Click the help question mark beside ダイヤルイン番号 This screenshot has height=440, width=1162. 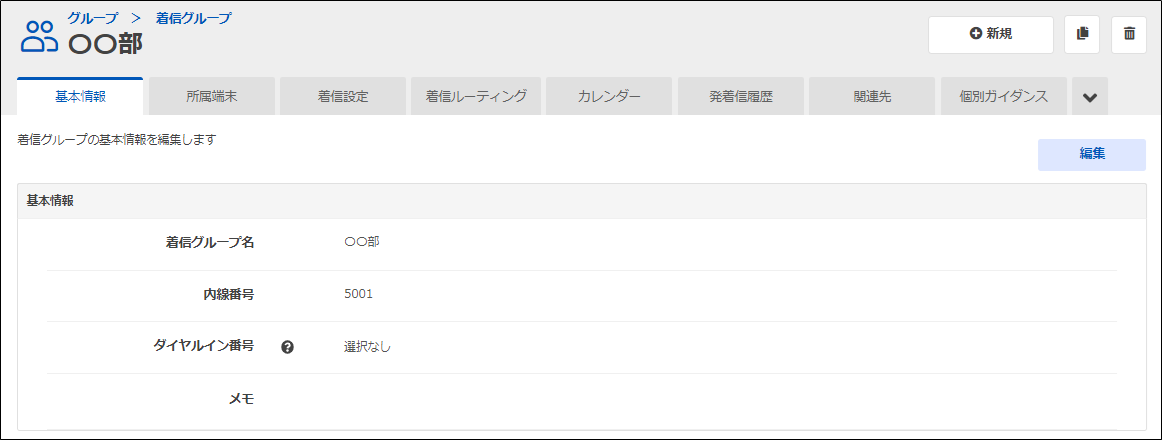[x=288, y=347]
